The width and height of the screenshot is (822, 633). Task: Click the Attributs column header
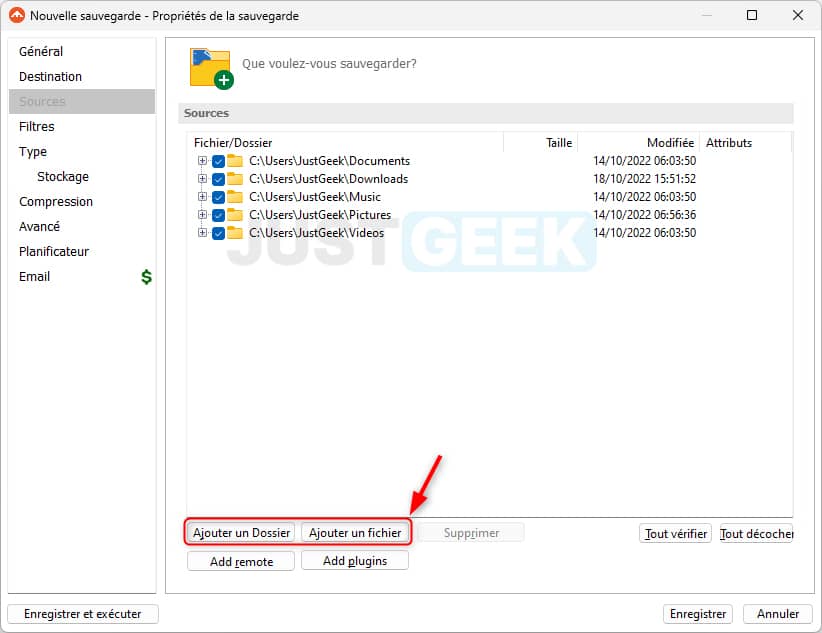(x=745, y=143)
